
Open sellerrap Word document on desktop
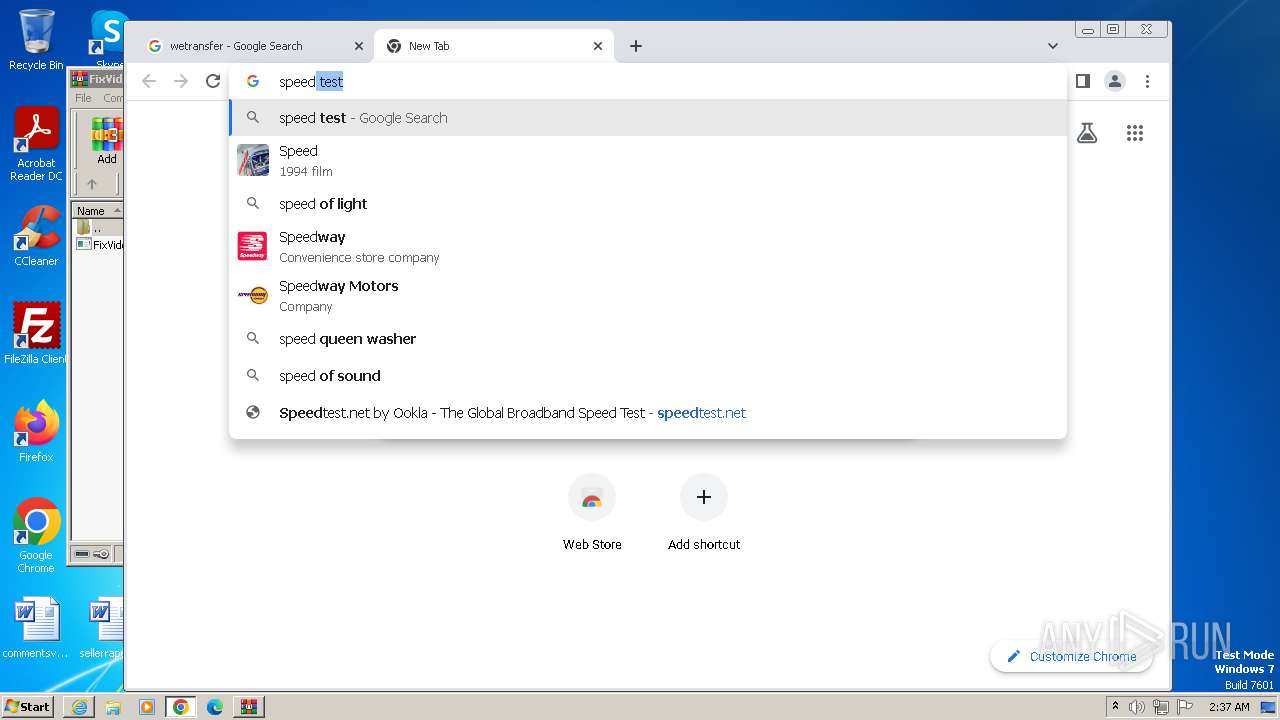click(104, 628)
